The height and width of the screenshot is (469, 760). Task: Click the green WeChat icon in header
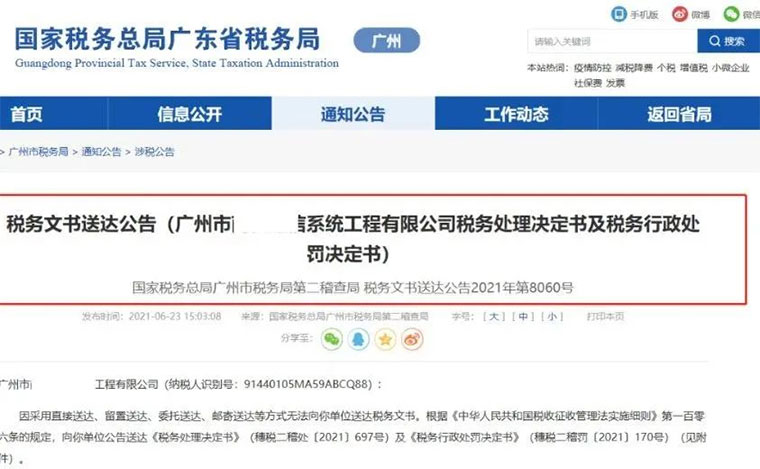pos(731,14)
